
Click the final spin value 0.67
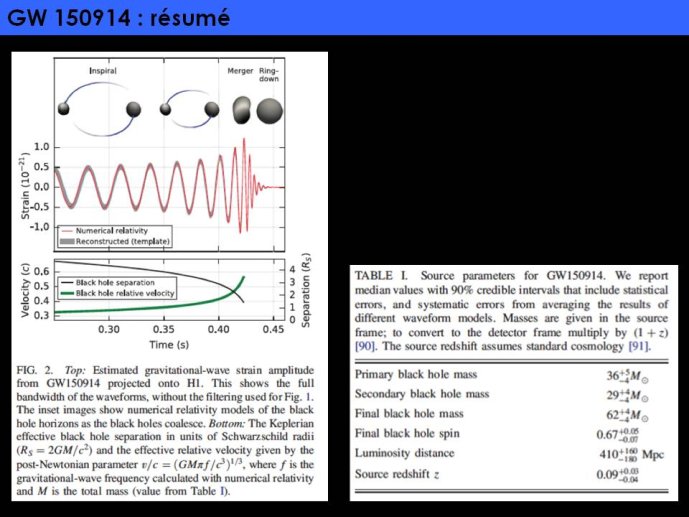pos(618,435)
